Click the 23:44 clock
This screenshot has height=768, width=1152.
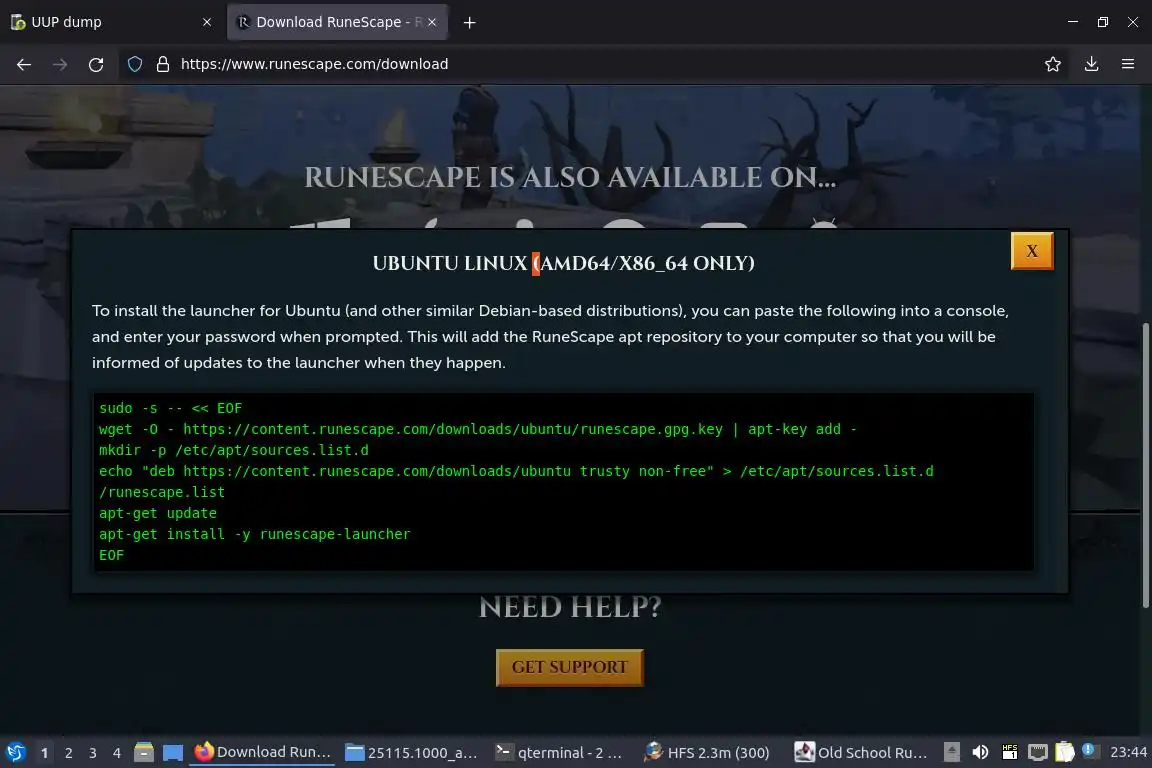(1128, 752)
